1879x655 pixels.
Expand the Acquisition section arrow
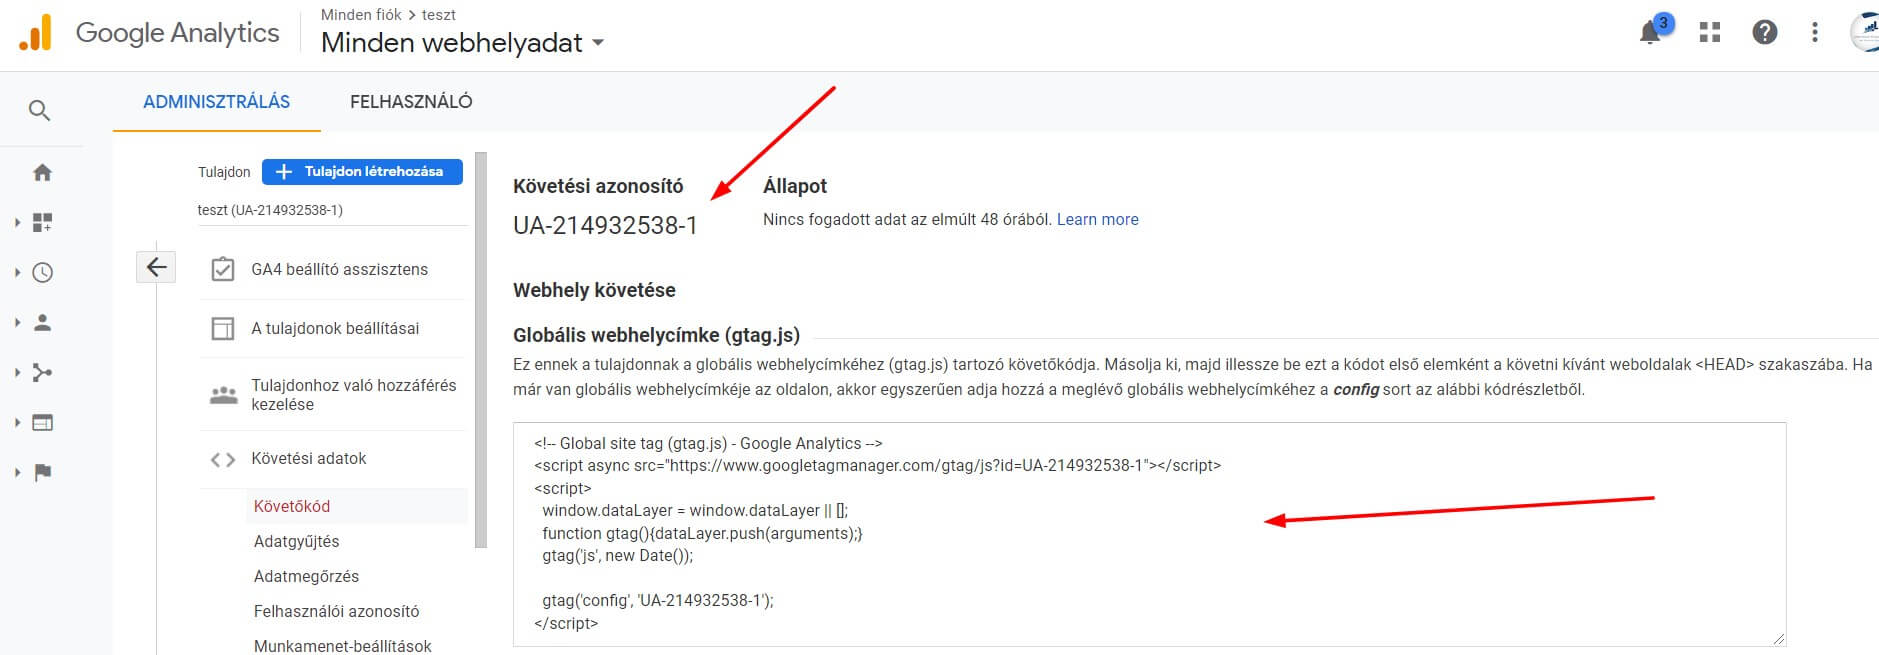click(17, 372)
